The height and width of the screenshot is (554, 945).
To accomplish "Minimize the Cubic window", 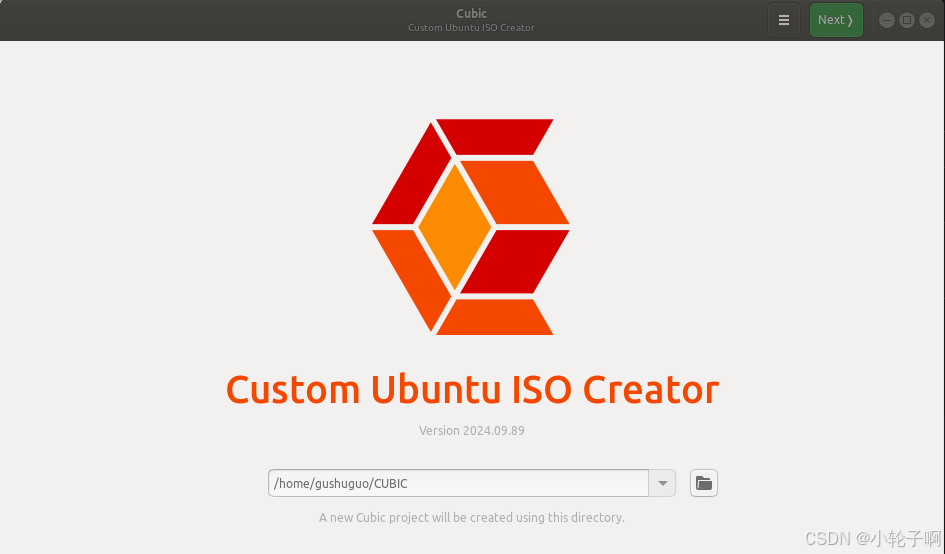I will [887, 20].
